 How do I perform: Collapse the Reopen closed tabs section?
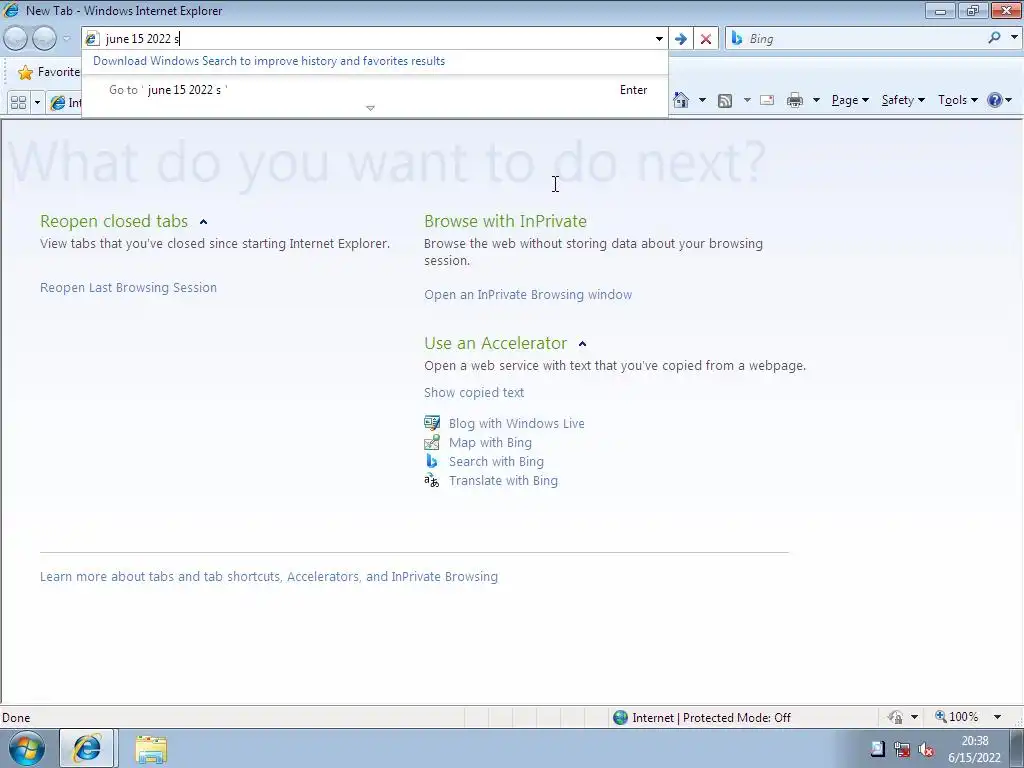(203, 222)
